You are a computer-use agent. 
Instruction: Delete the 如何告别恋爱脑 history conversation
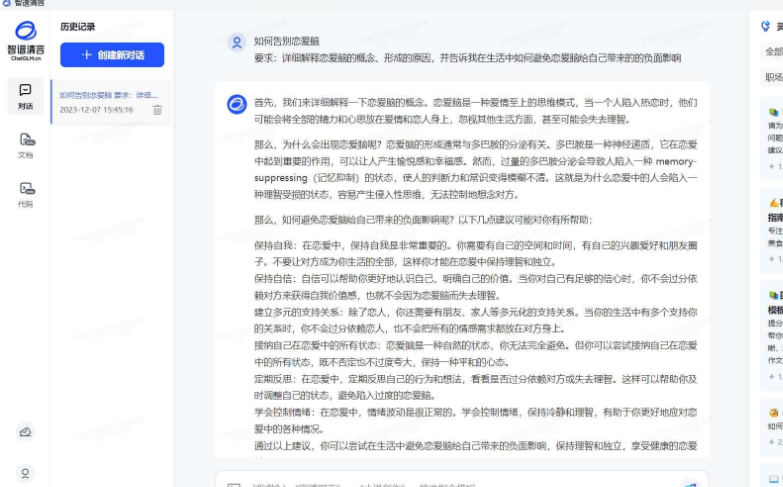[x=157, y=110]
